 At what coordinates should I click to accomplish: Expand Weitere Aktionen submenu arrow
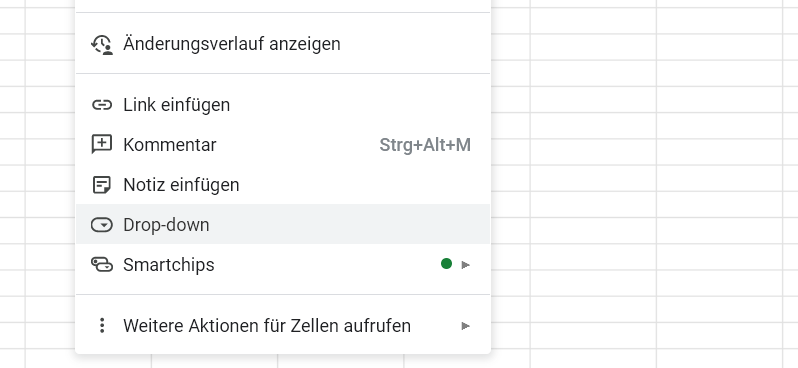465,326
